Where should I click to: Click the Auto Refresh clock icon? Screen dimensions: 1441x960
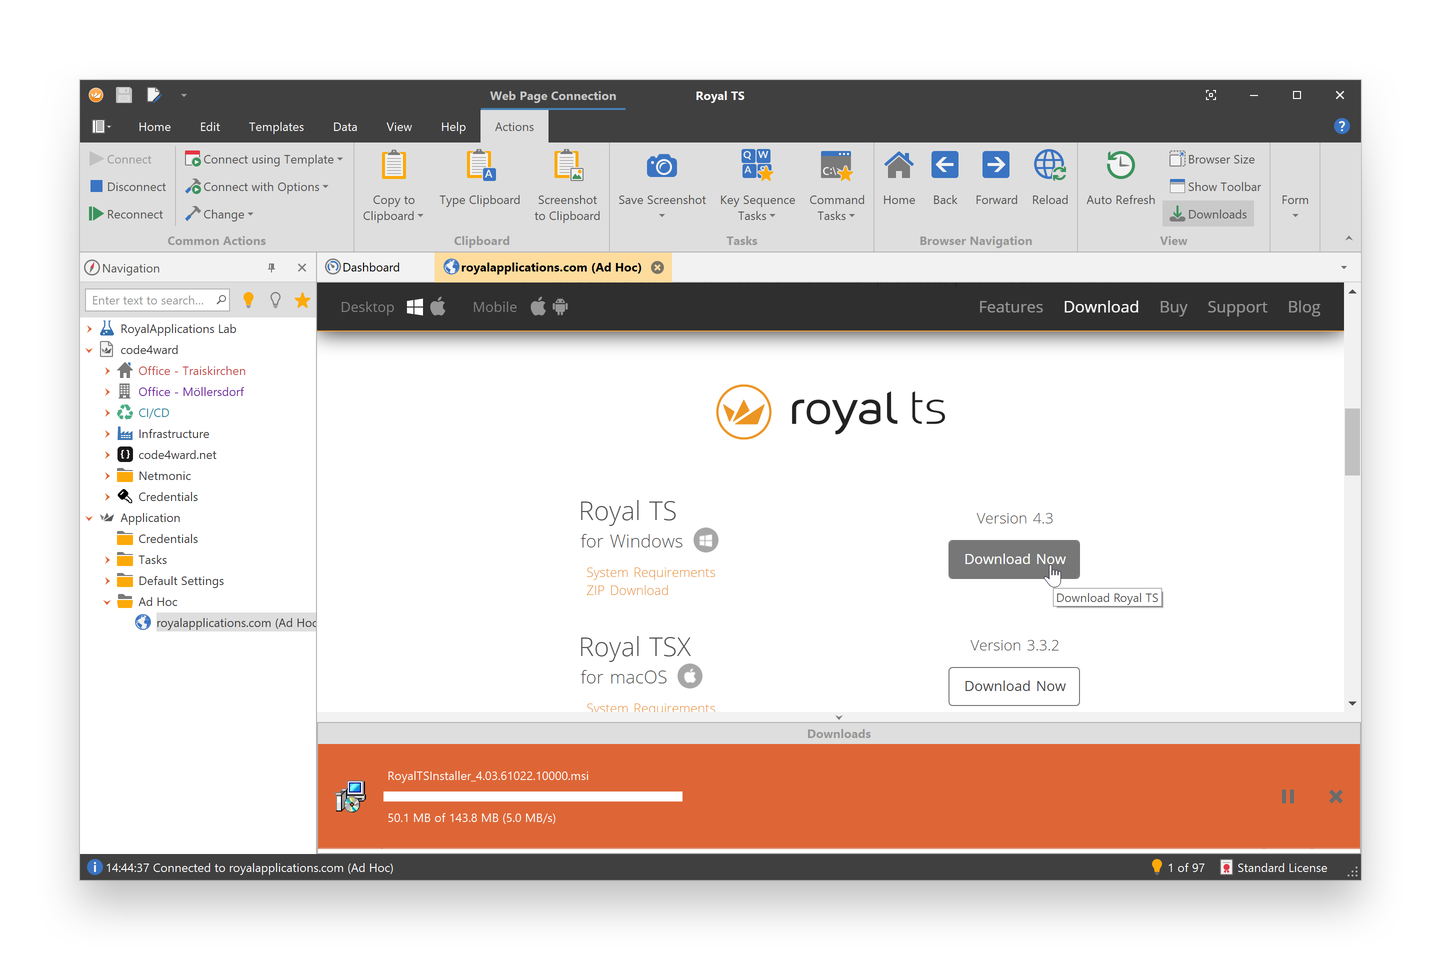1120,166
